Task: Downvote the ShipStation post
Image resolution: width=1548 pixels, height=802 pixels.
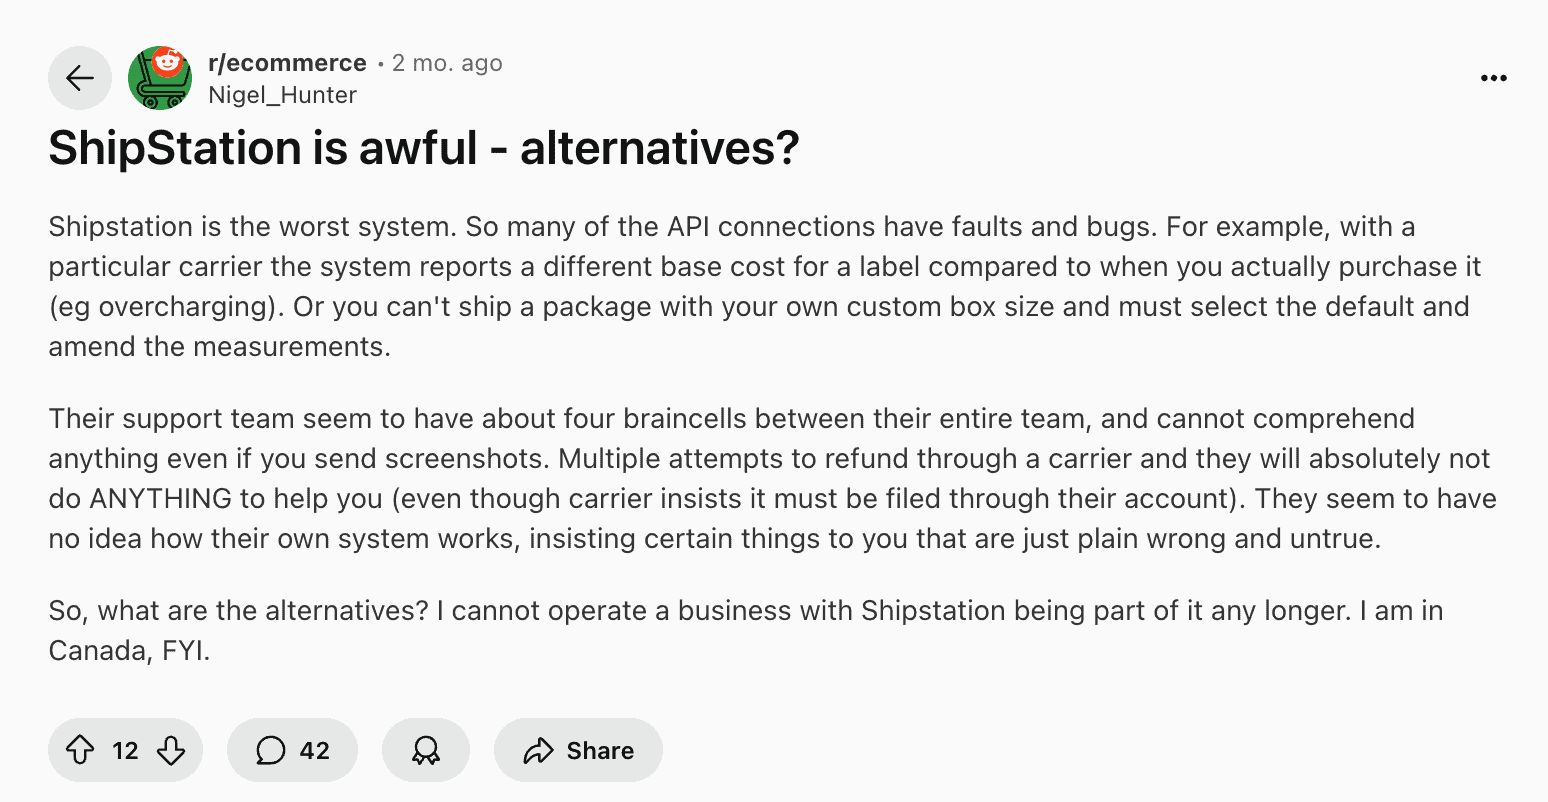Action: (x=171, y=750)
